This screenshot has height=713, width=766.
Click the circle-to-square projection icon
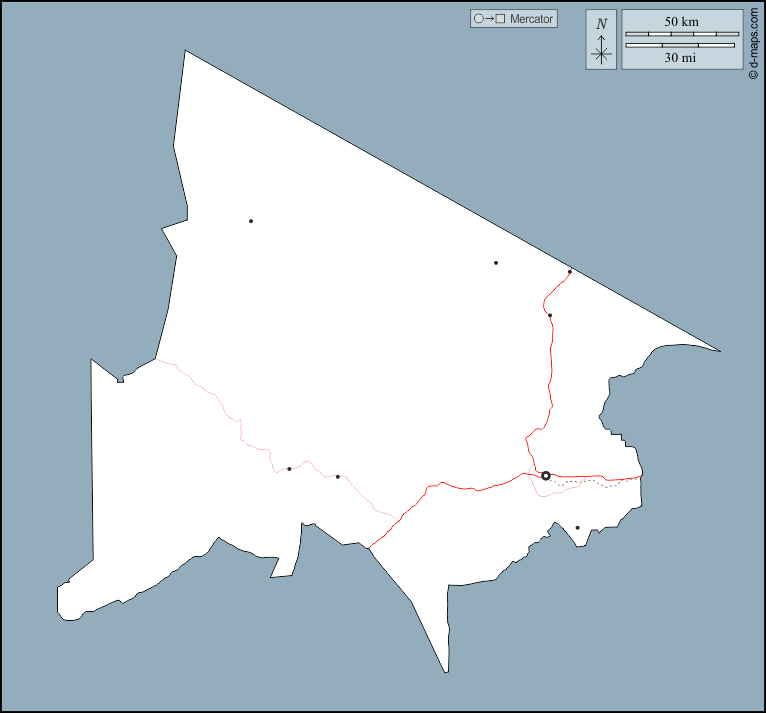(489, 19)
